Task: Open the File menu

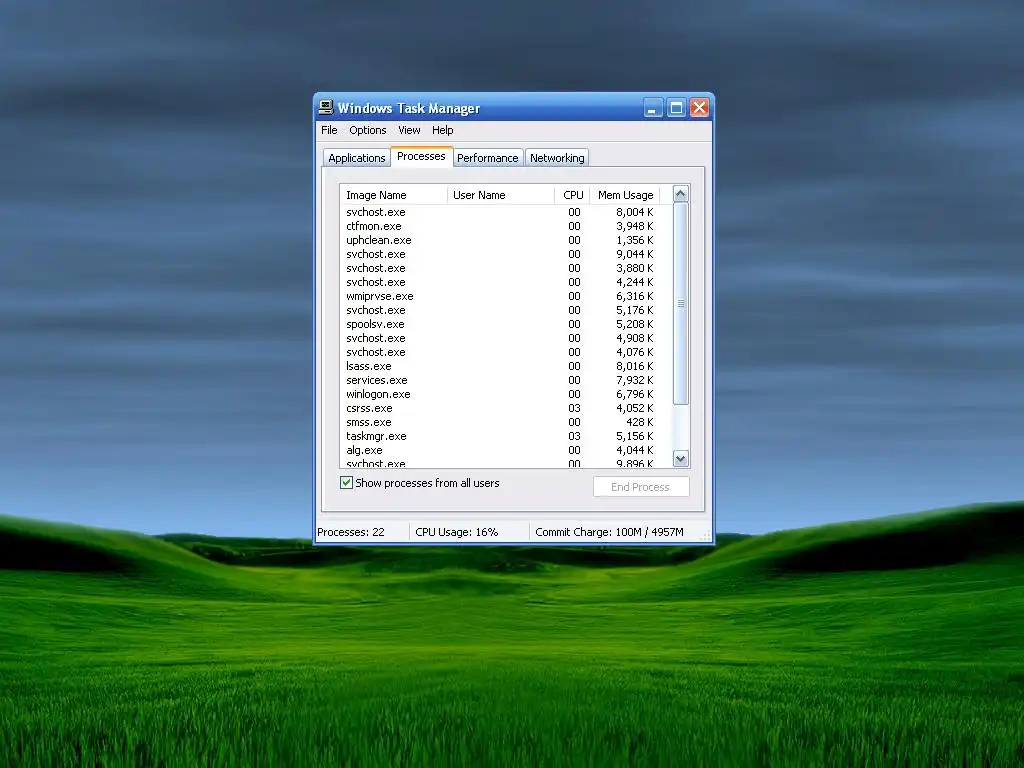Action: click(329, 130)
